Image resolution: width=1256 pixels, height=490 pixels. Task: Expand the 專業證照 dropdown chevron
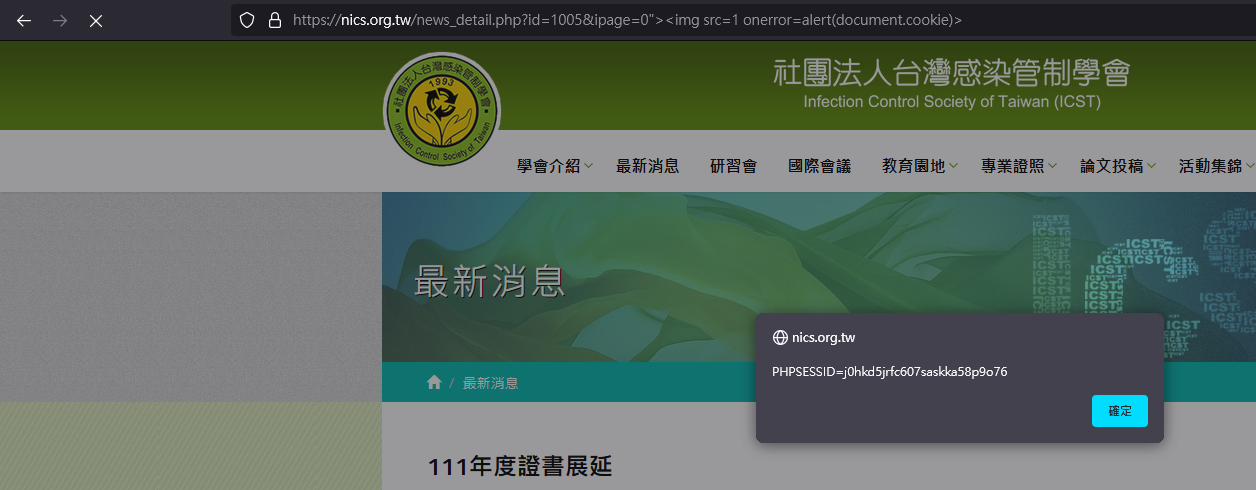click(x=1053, y=167)
